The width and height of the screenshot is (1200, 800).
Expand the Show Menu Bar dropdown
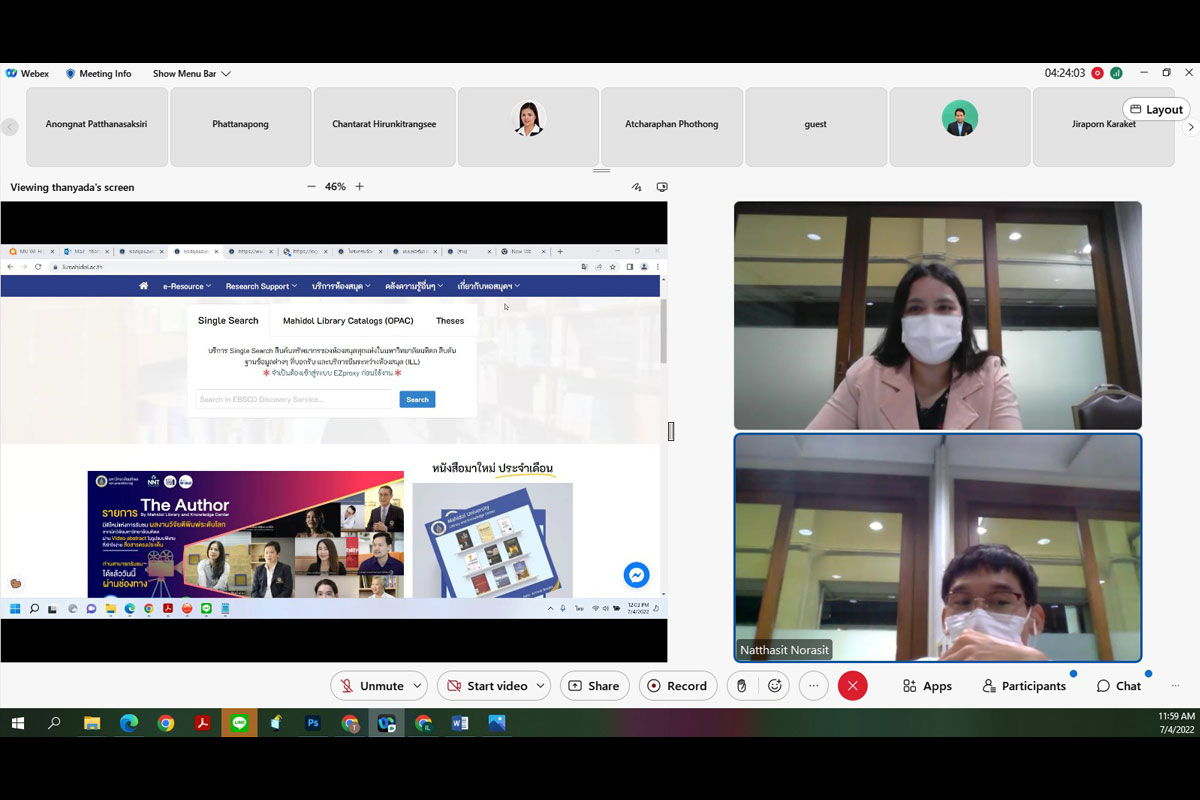point(226,74)
